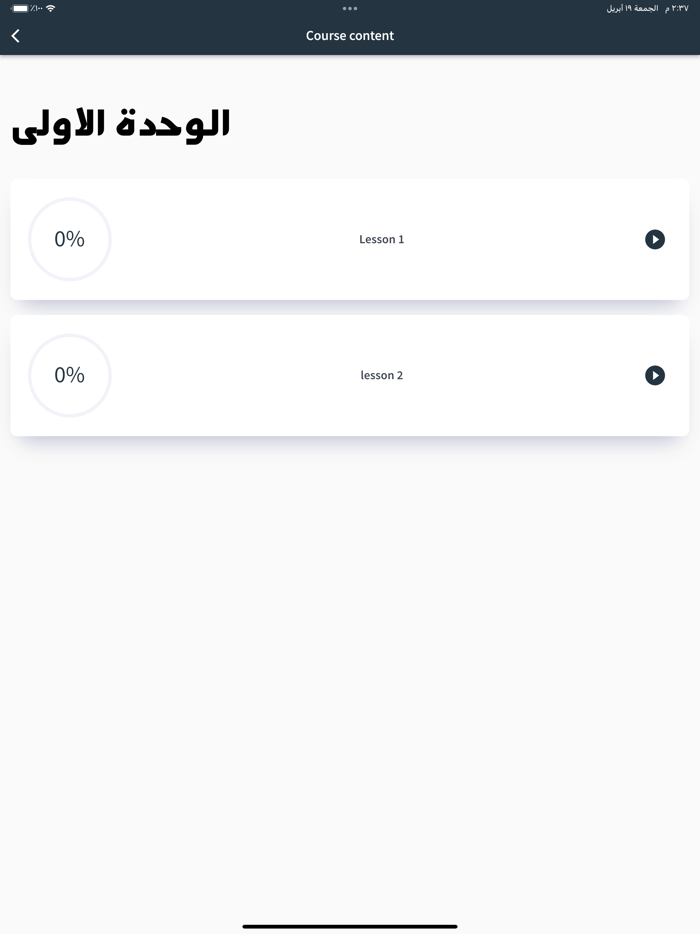Select the 0% progress circle of Lesson 1

click(x=69, y=239)
